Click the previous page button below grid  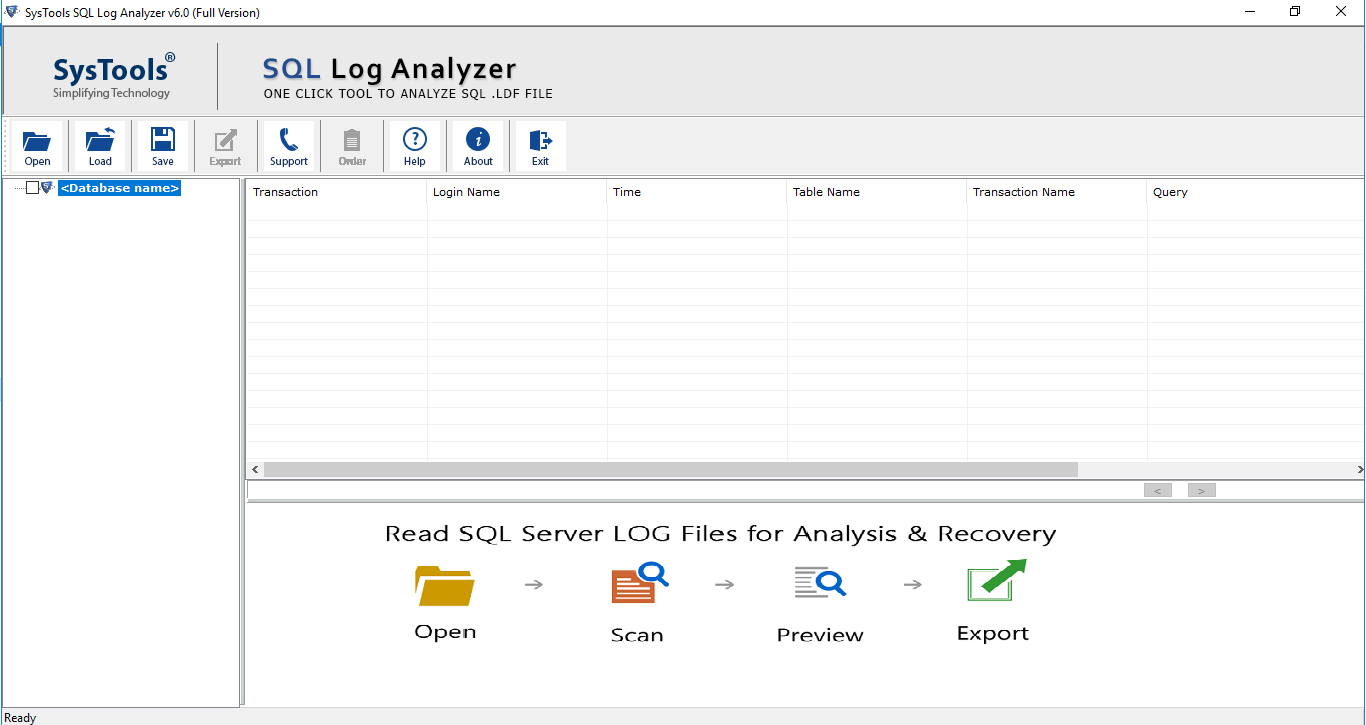1158,490
